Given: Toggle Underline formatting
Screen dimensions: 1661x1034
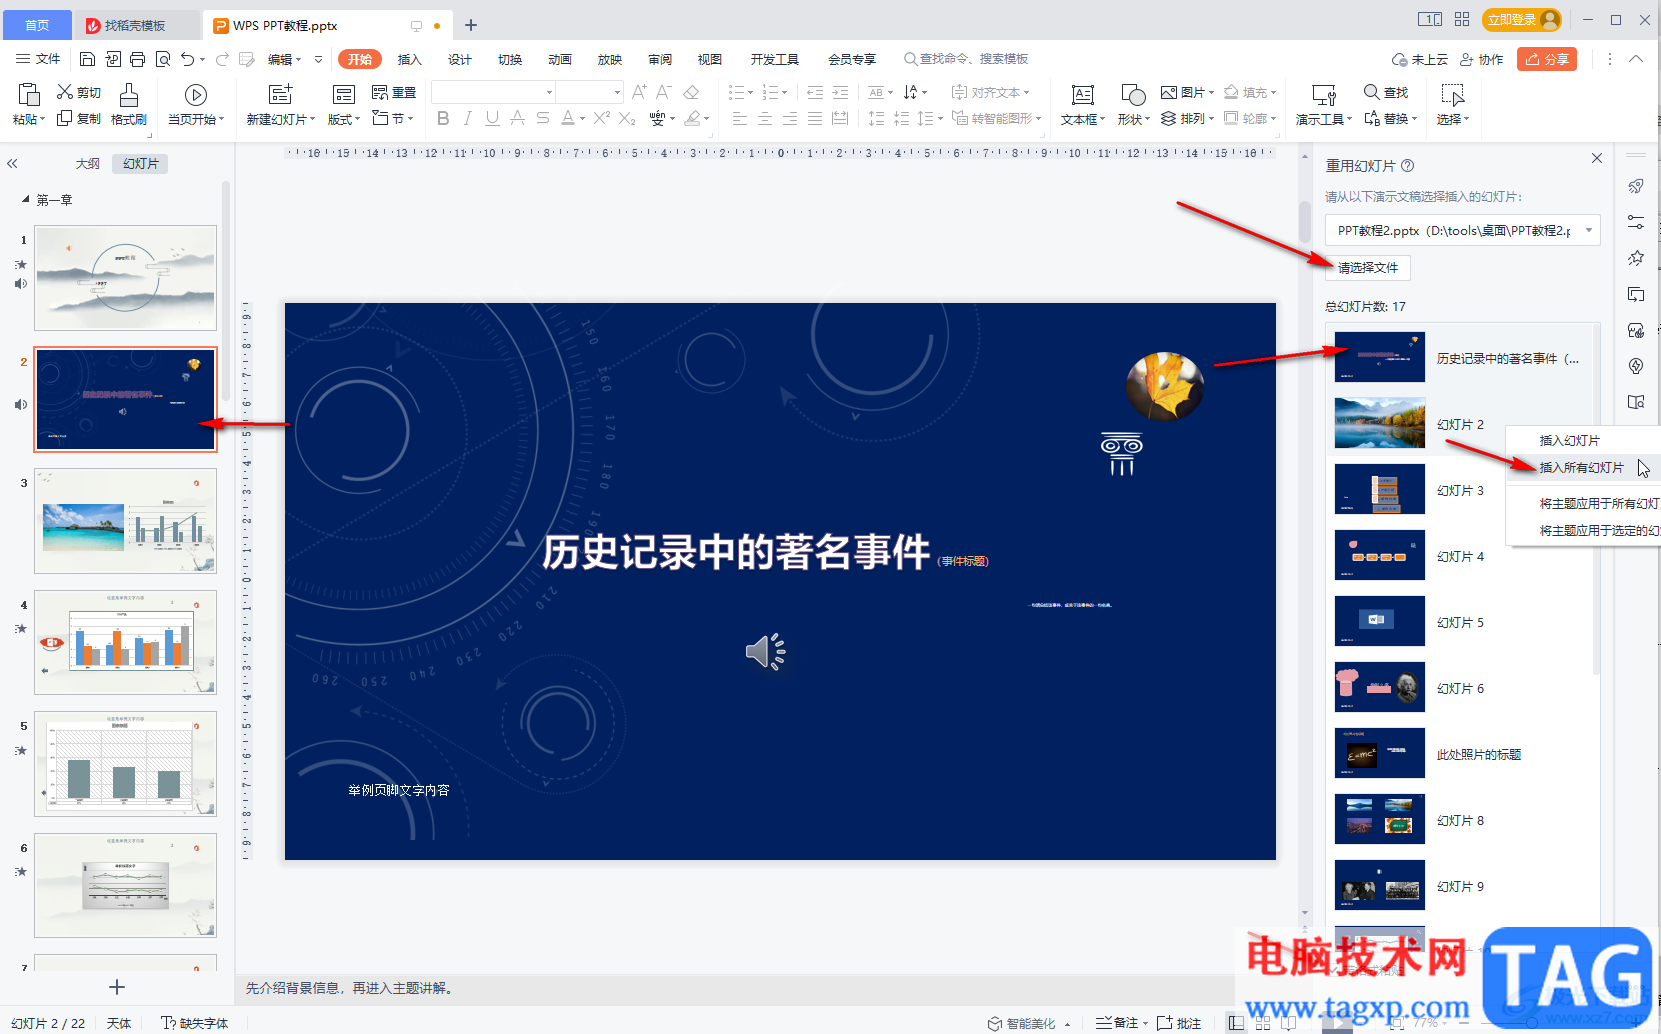Looking at the screenshot, I should [492, 118].
